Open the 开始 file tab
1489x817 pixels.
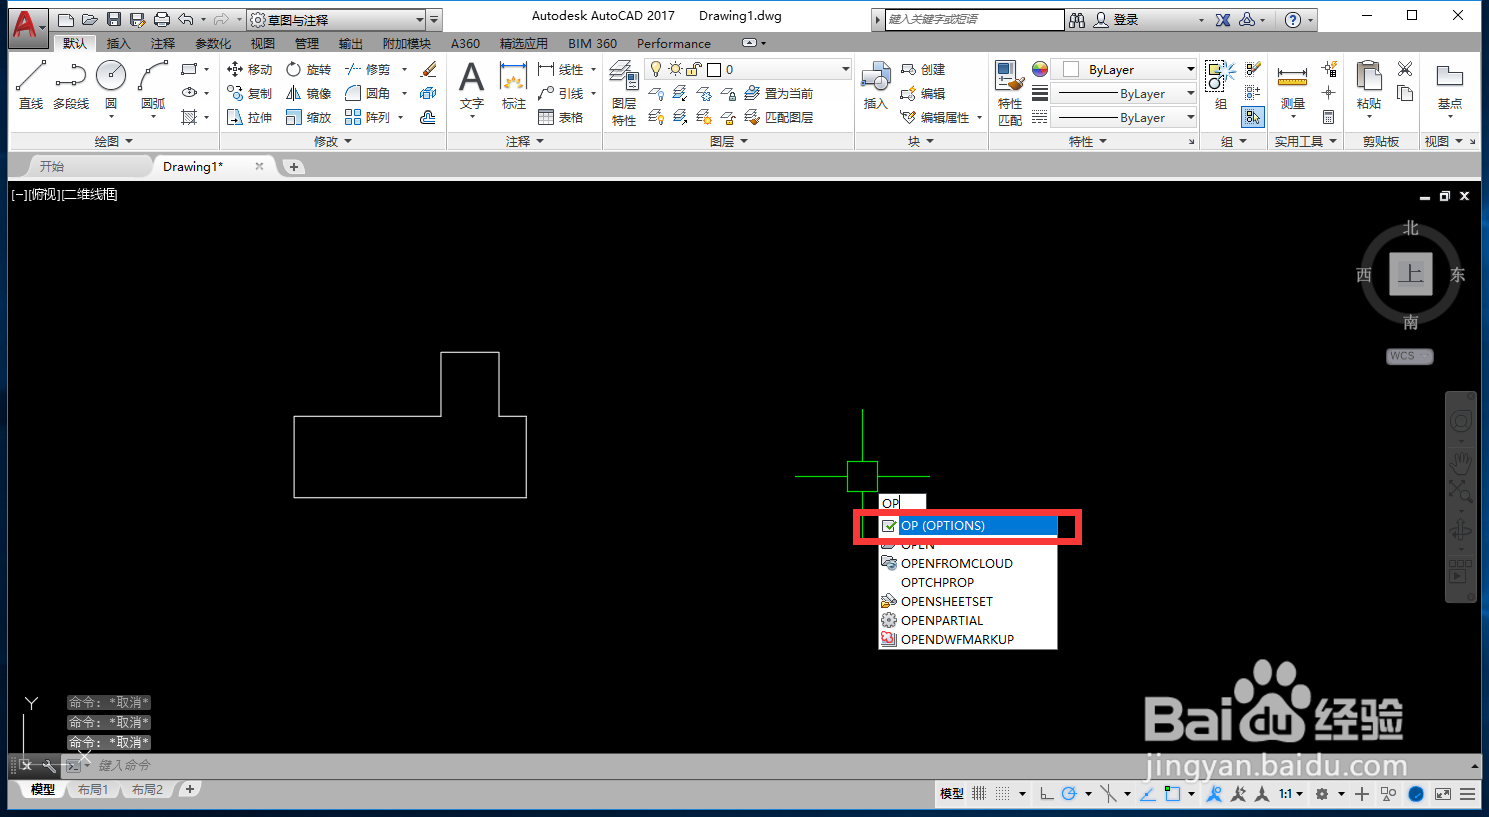coord(52,166)
